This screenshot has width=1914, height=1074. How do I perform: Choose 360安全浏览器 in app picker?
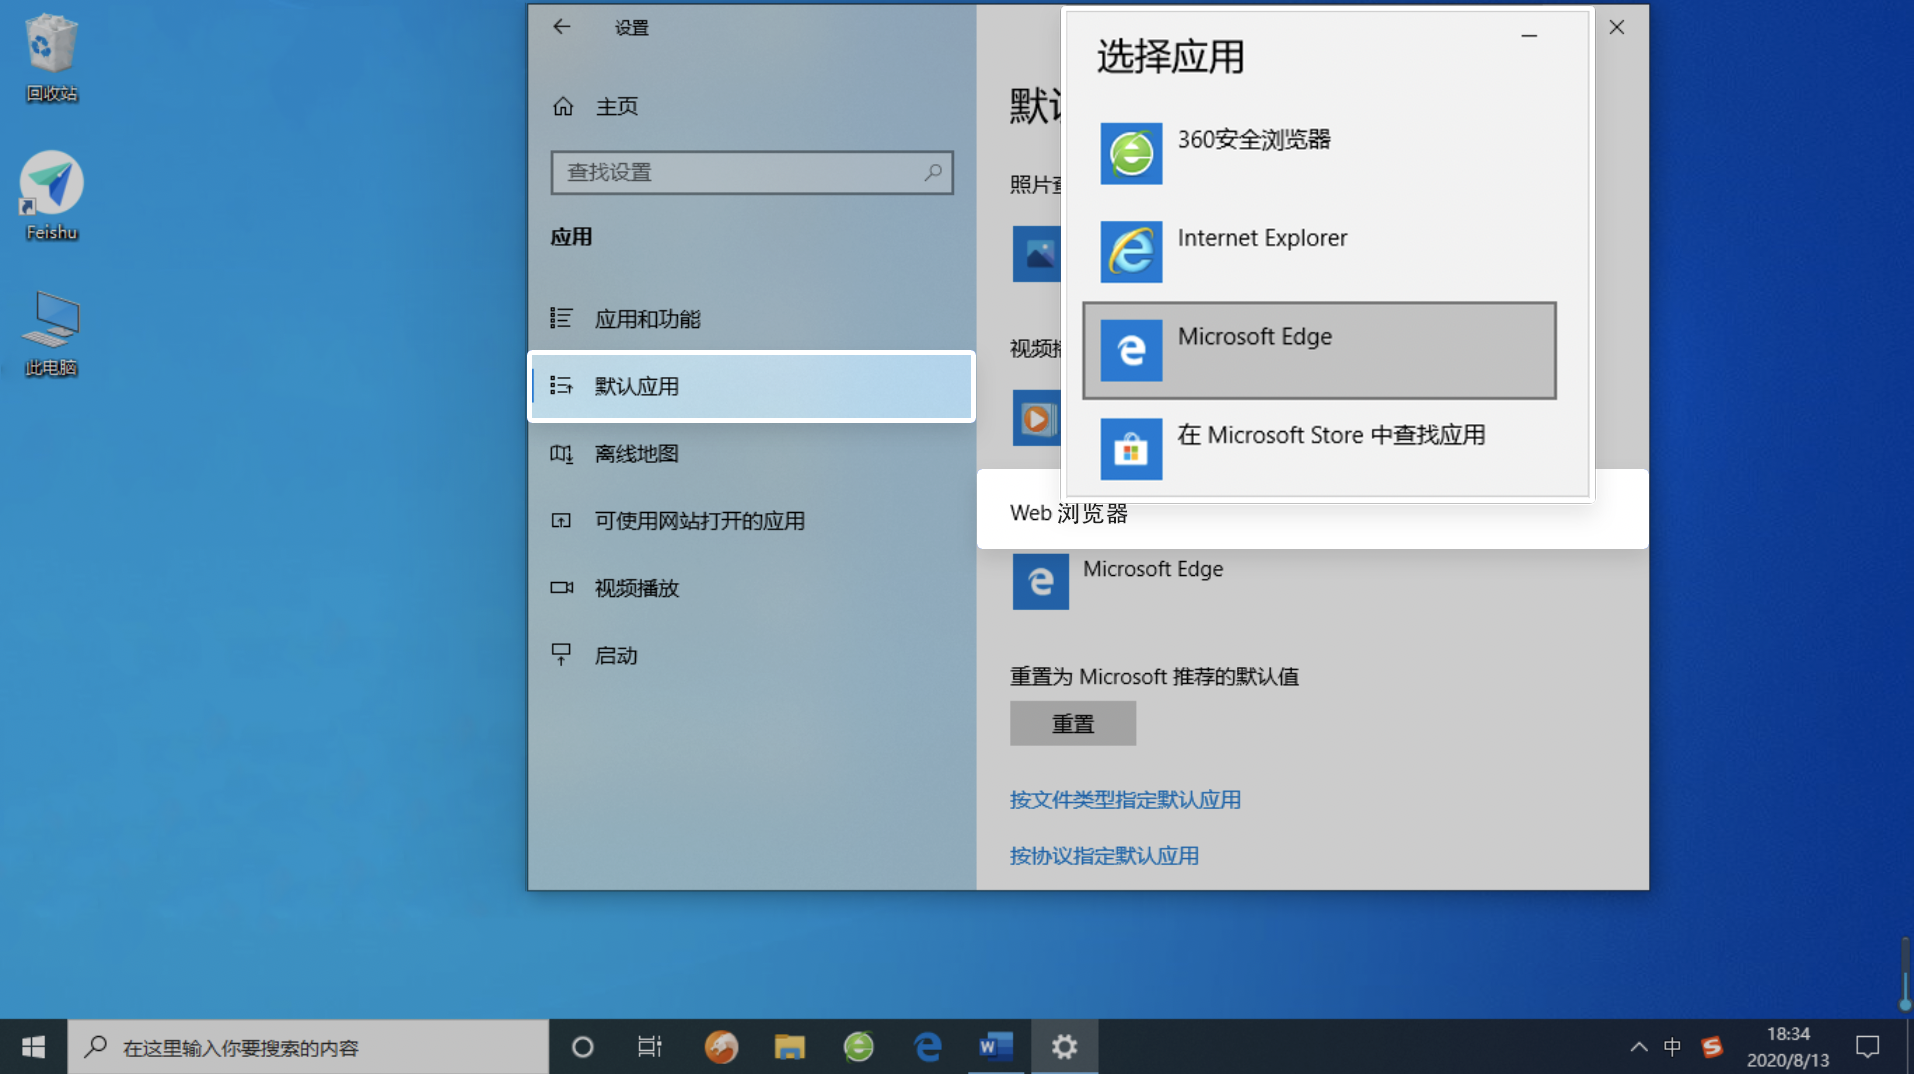click(x=1319, y=153)
